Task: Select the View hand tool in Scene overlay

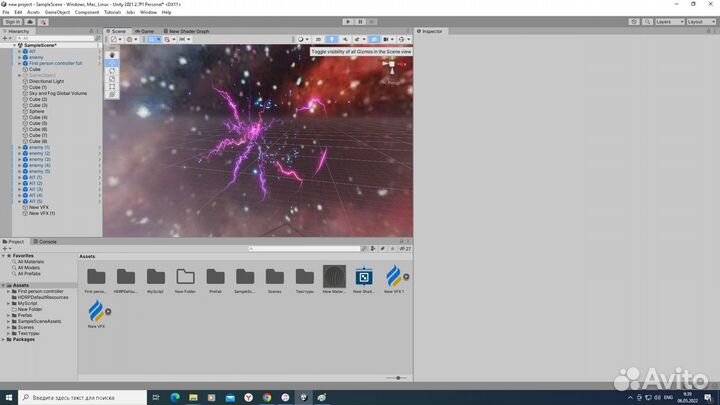Action: tap(112, 55)
